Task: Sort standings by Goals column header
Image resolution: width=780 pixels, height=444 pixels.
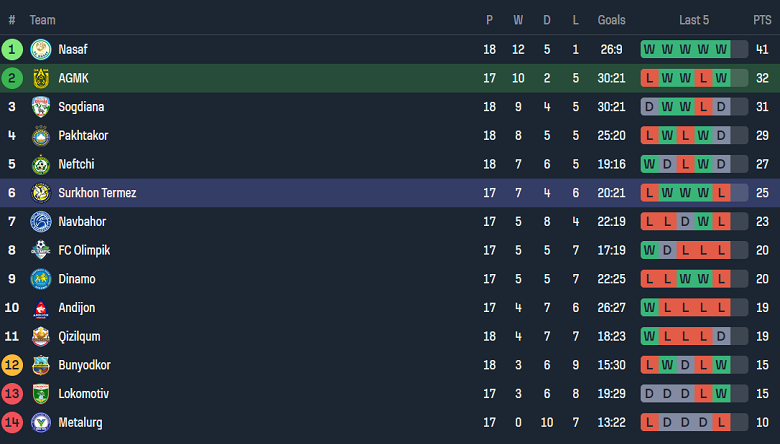Action: [611, 20]
